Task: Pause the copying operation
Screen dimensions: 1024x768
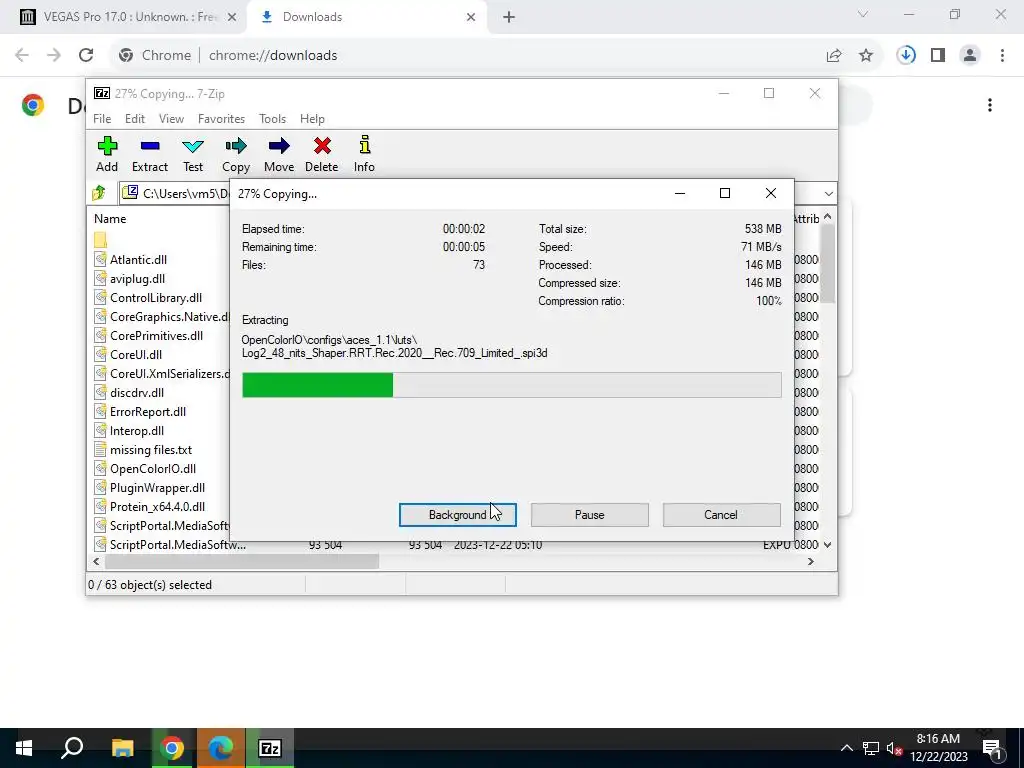Action: tap(590, 515)
